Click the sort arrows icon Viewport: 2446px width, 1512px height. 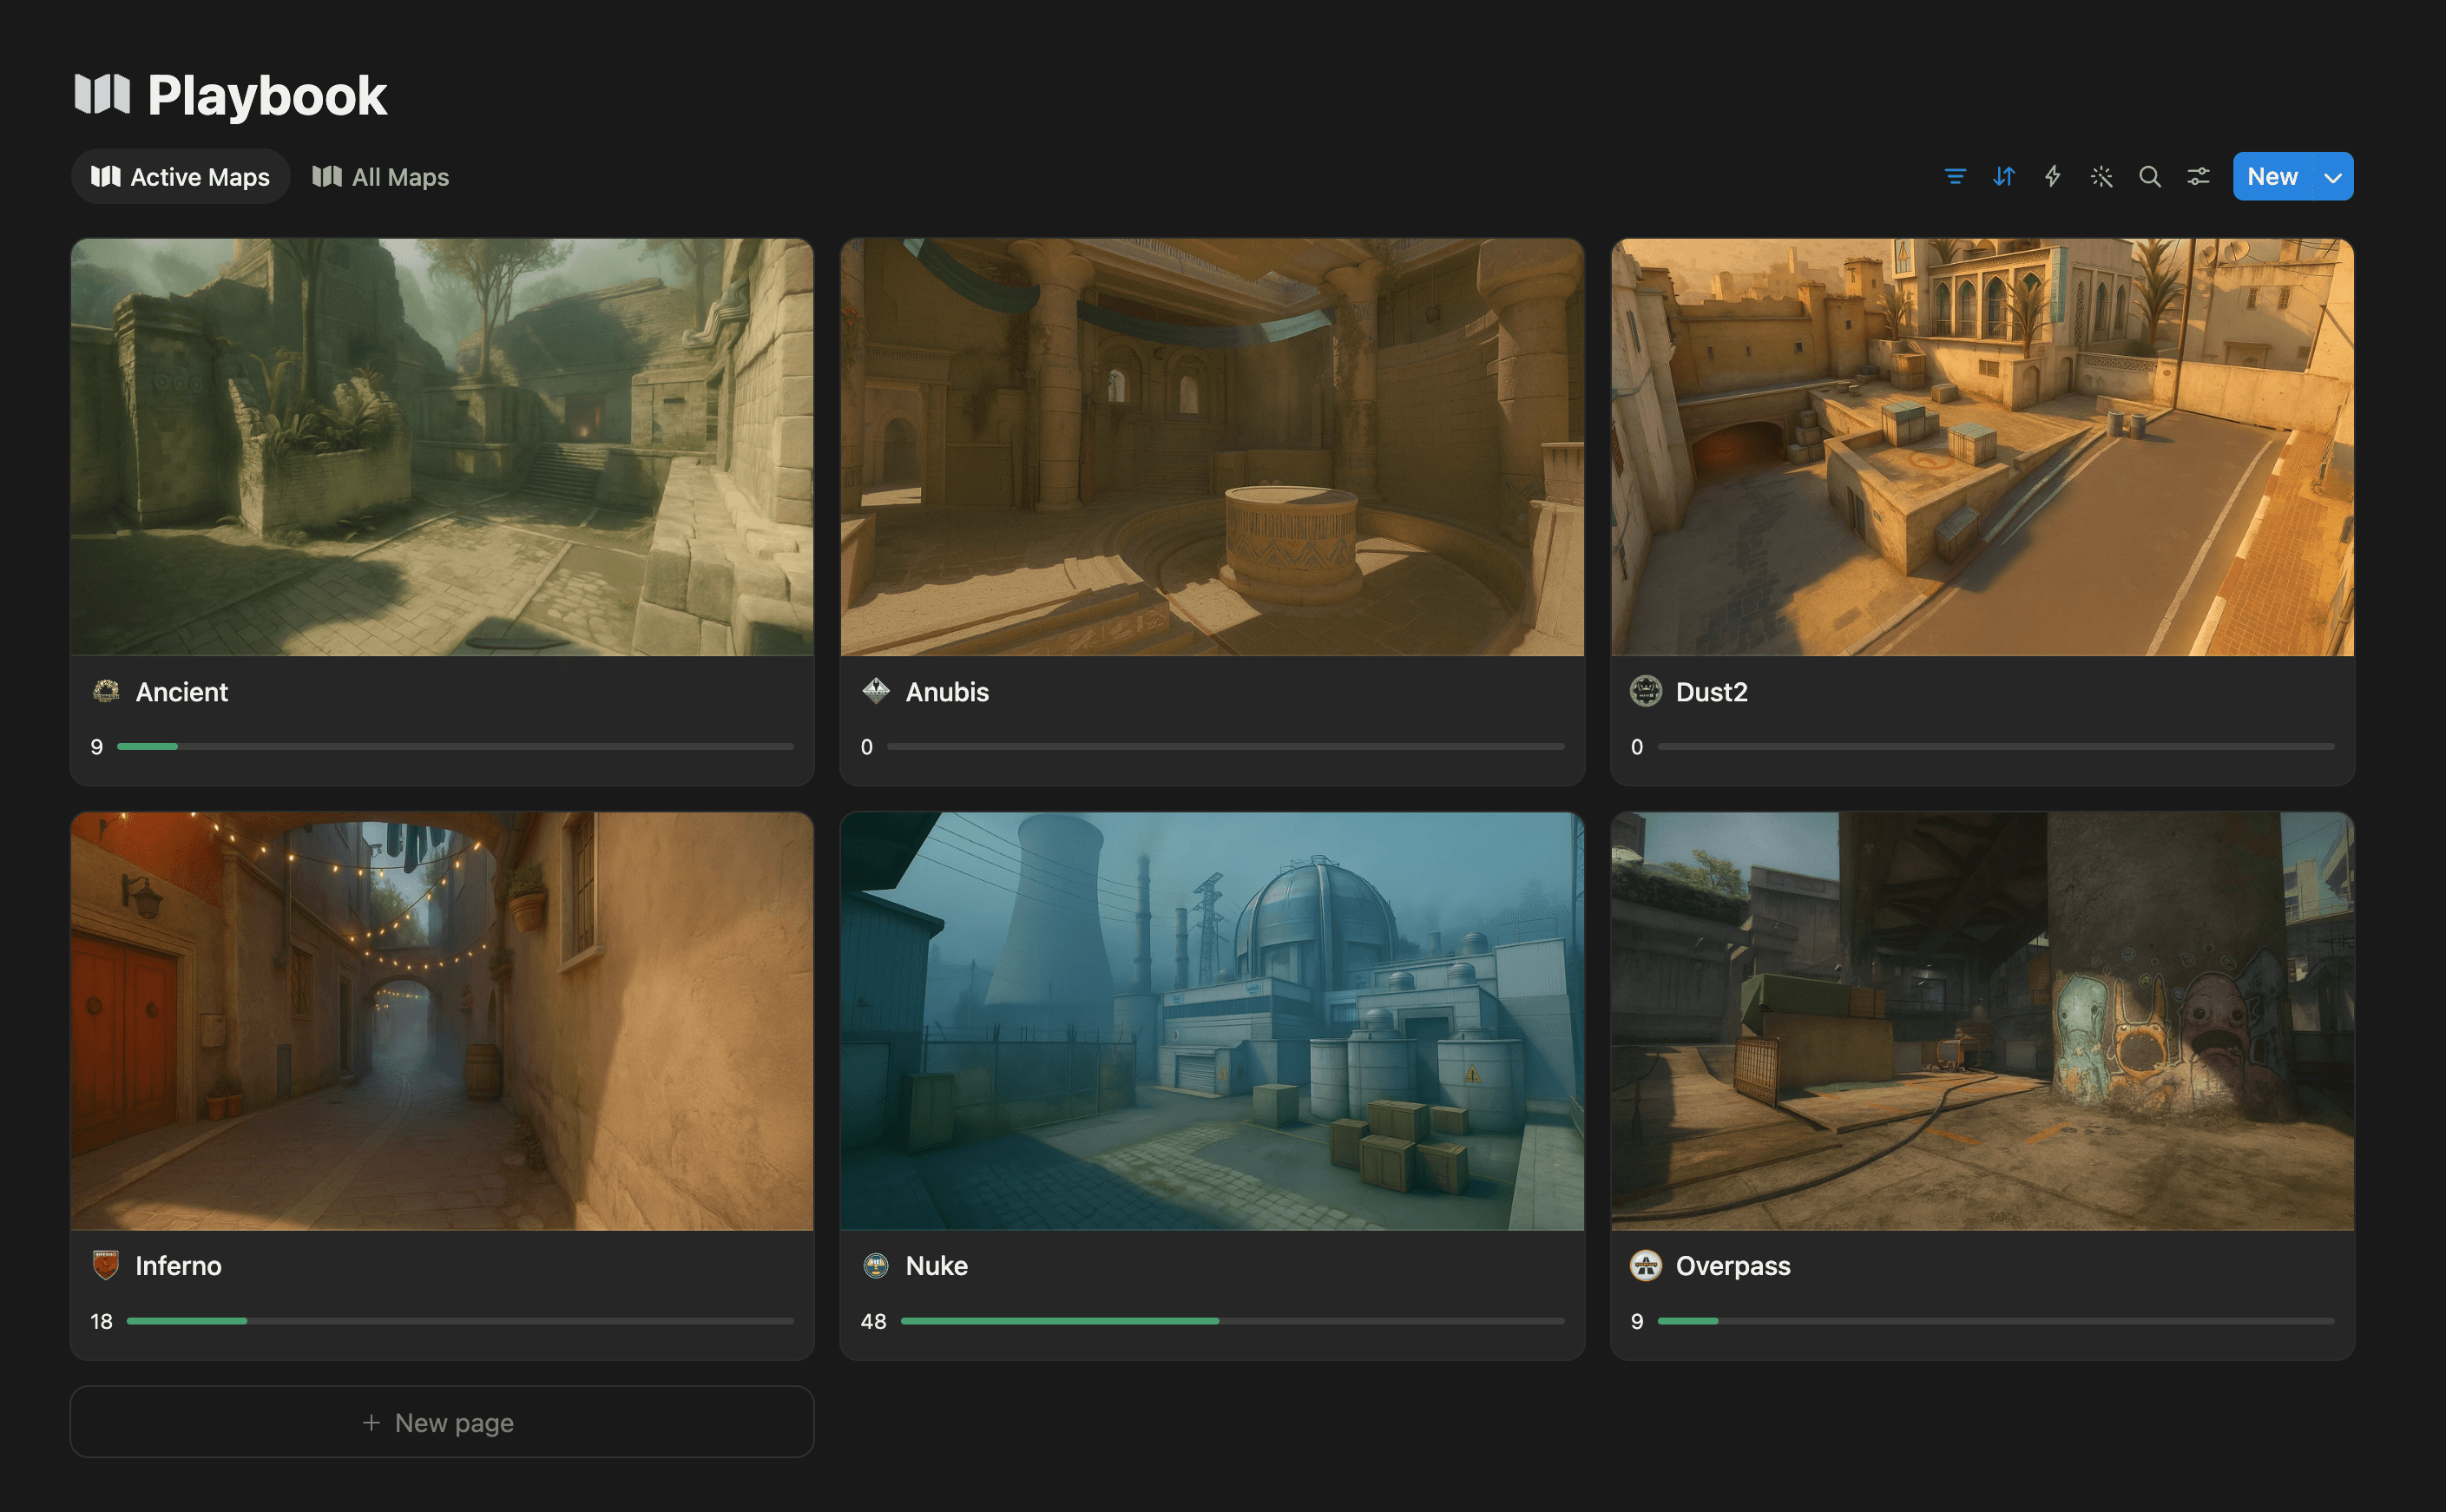pos(2004,177)
